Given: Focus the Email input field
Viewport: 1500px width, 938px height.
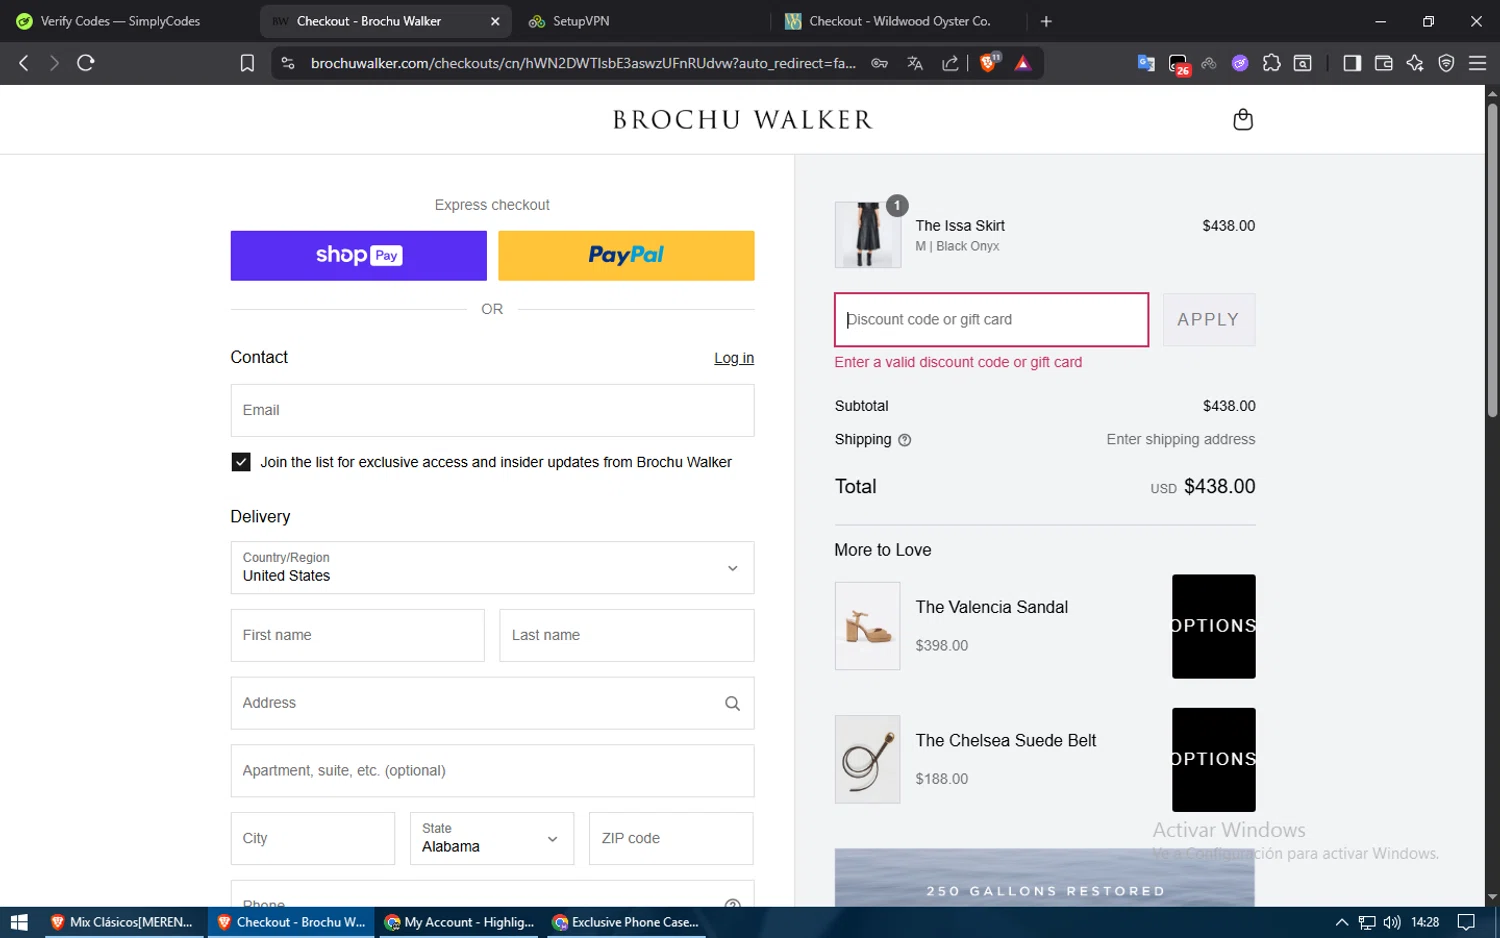Looking at the screenshot, I should click(x=492, y=410).
